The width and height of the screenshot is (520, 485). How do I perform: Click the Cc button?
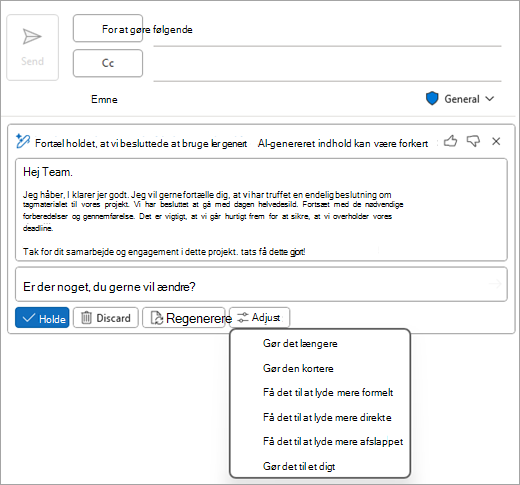point(108,63)
